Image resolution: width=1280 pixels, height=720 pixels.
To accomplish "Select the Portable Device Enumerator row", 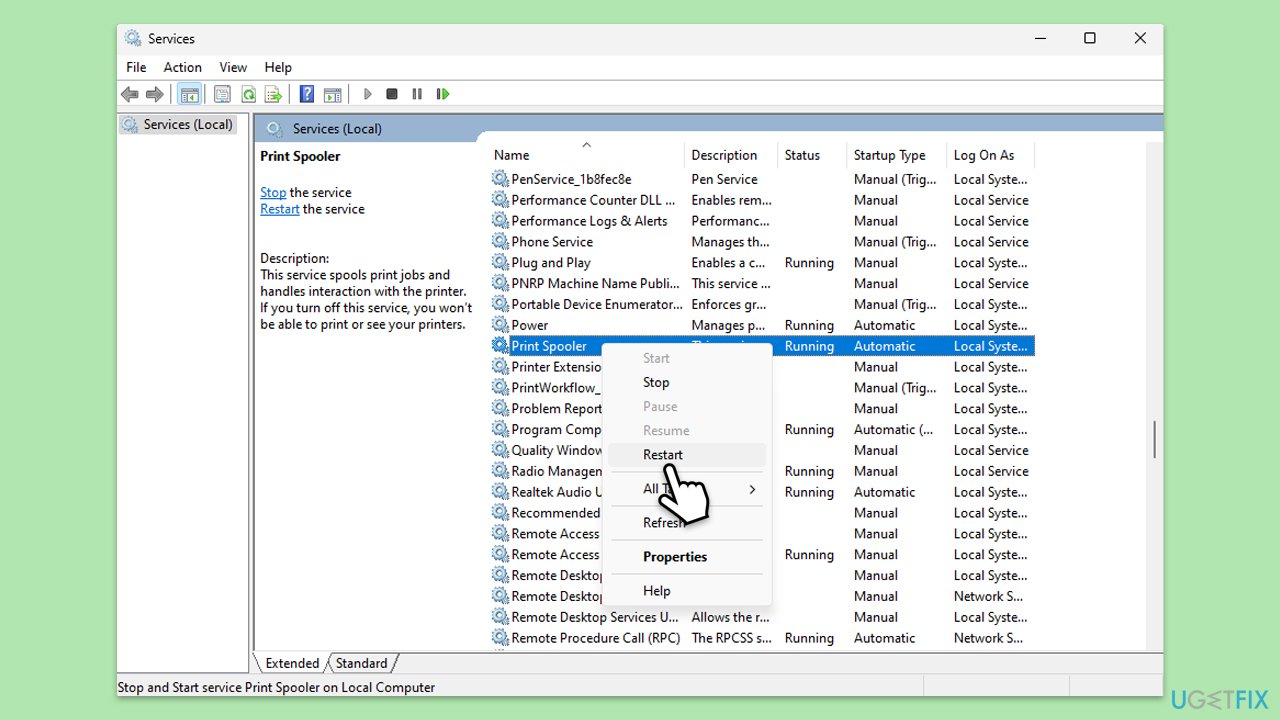I will (762, 304).
